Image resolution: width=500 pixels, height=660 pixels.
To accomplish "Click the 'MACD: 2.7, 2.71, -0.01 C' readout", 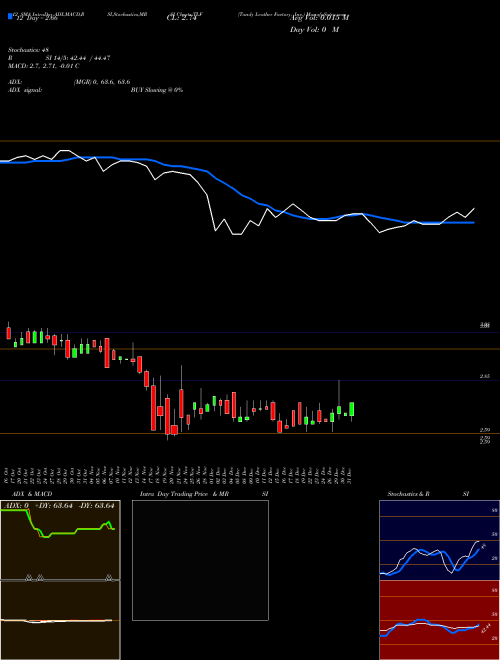I will [x=44, y=66].
